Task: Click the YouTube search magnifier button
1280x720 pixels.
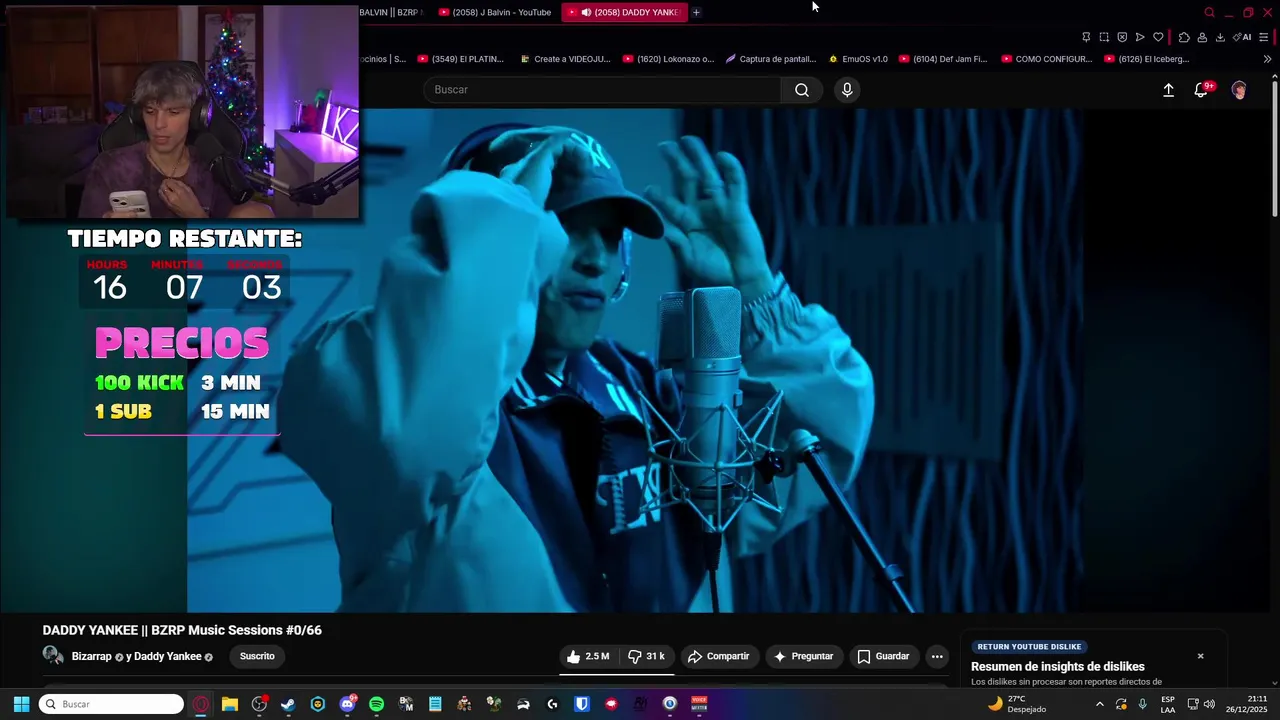Action: [802, 90]
